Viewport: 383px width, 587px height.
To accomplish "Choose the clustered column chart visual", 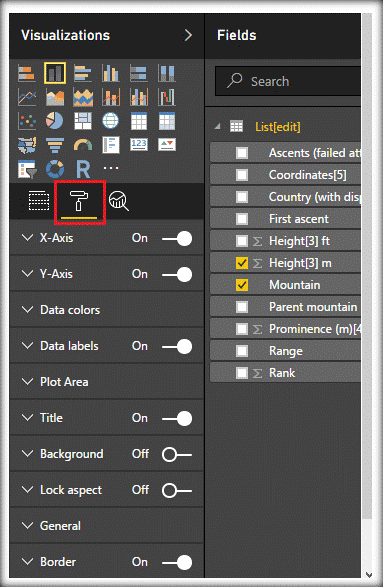I will [111, 73].
